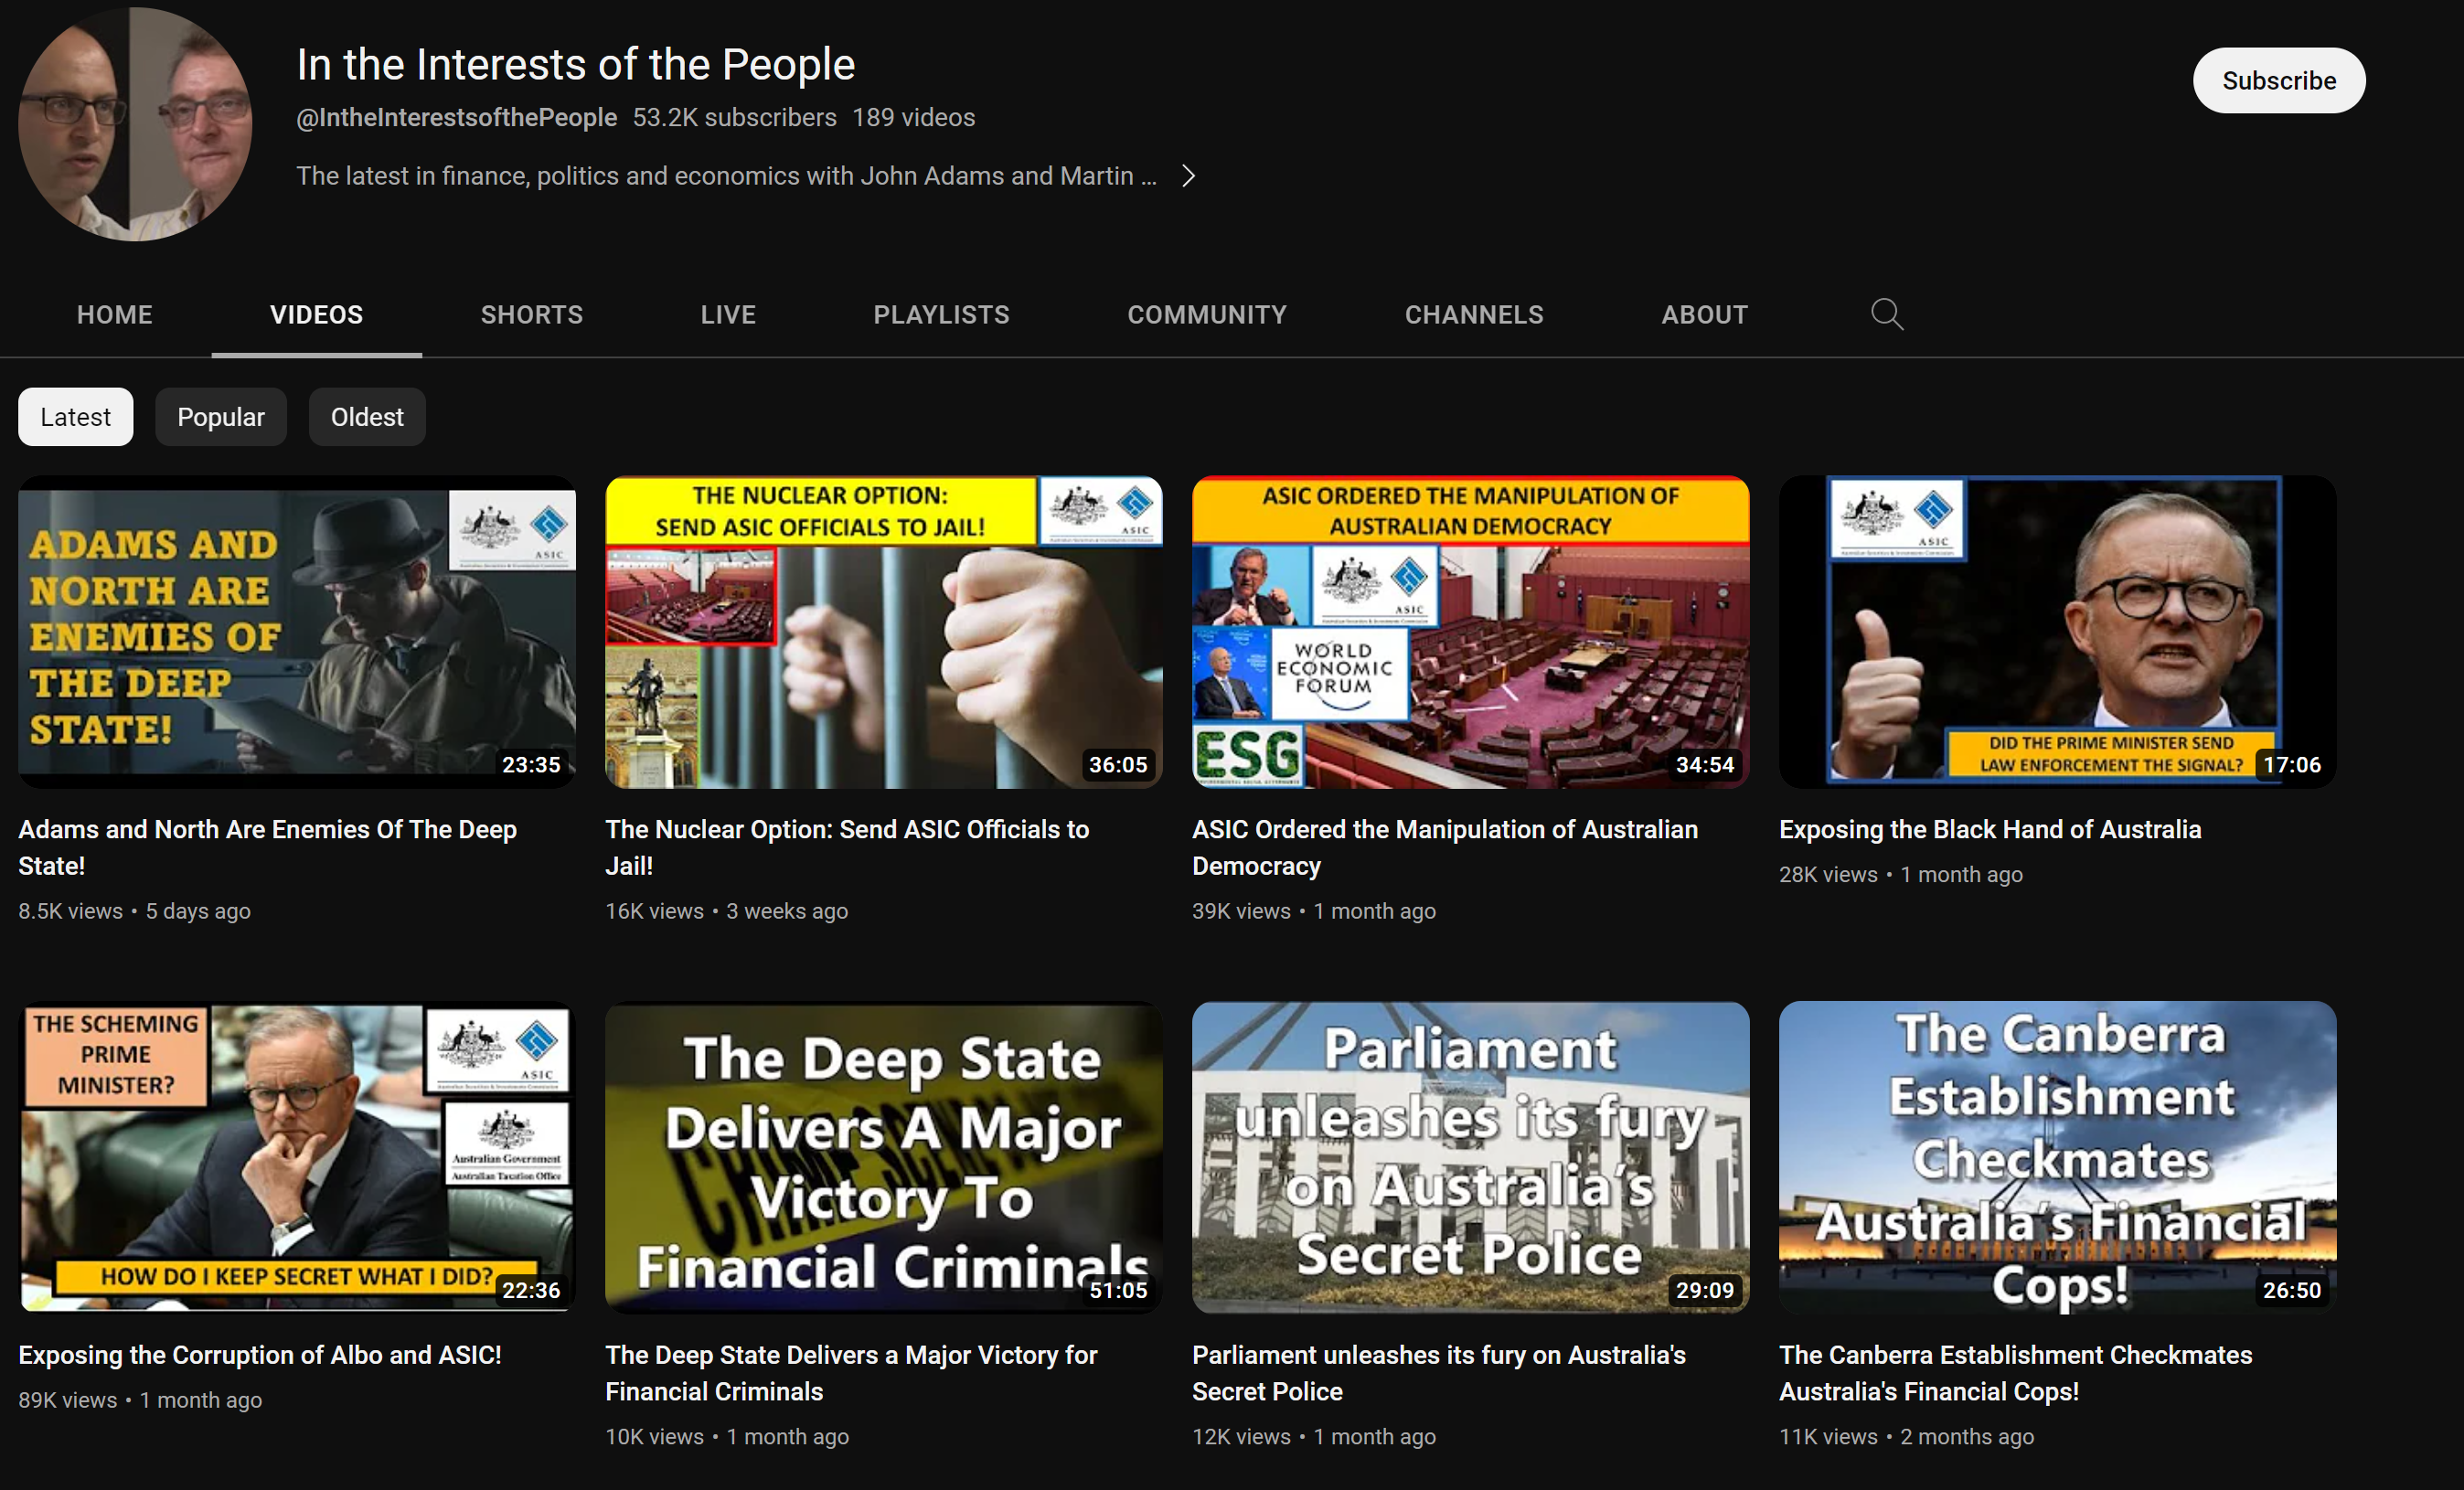Click the 10K views metadata line
The width and height of the screenshot is (2464, 1490).
click(x=727, y=1437)
